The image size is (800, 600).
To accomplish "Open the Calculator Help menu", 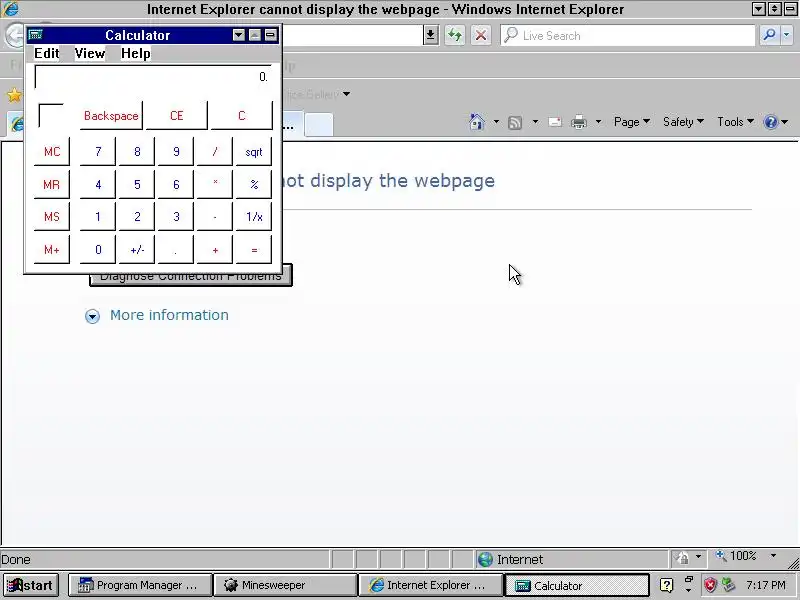I will click(x=136, y=53).
